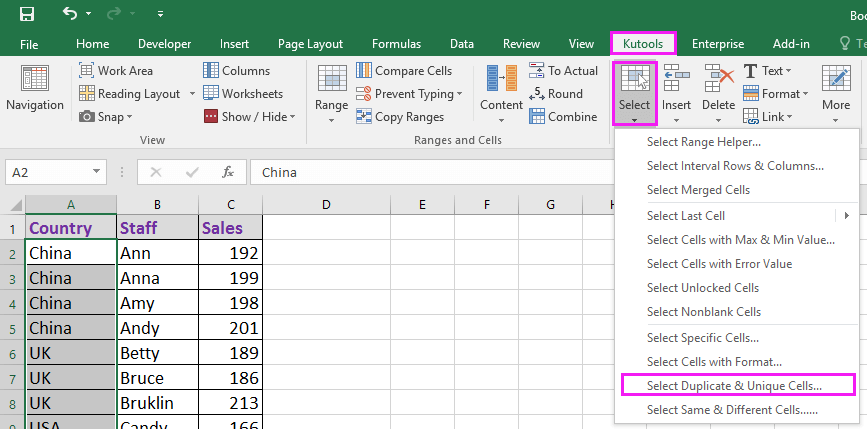Switch to the Formulas tab
Screen dimensions: 867x429
coord(396,44)
